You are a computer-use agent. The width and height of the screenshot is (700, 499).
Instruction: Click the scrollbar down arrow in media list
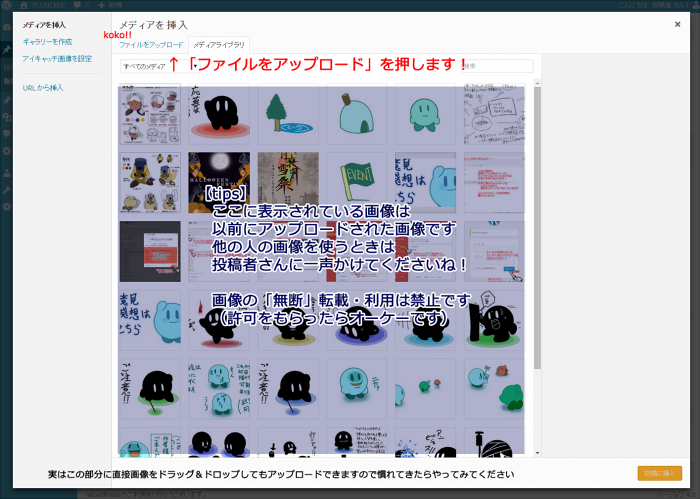pyautogui.click(x=537, y=452)
